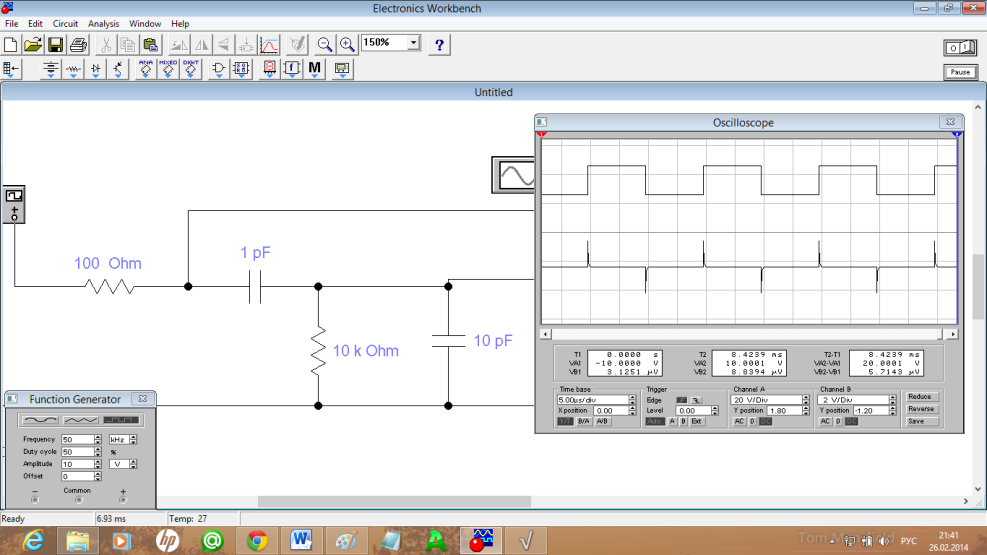
Task: Click the Save floppy disk icon
Action: (x=56, y=45)
